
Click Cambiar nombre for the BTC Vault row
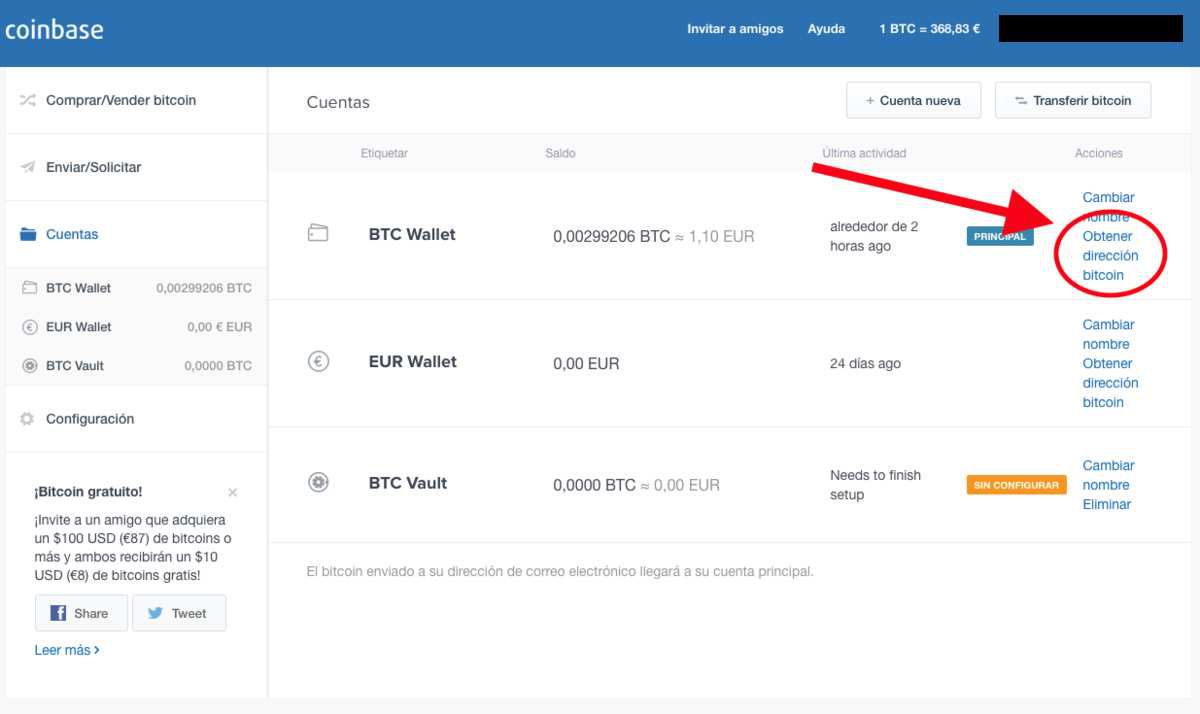(x=1108, y=475)
